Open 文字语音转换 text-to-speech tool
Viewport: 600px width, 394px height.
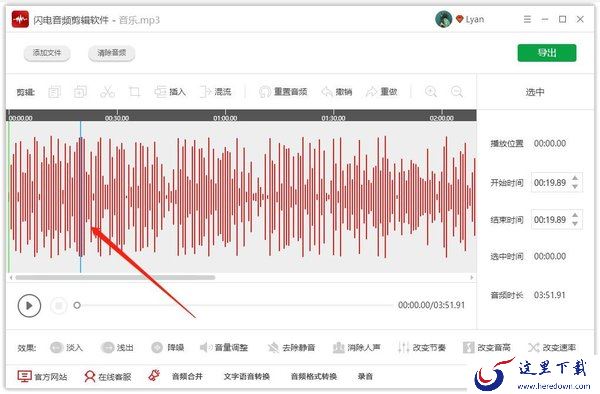click(247, 376)
